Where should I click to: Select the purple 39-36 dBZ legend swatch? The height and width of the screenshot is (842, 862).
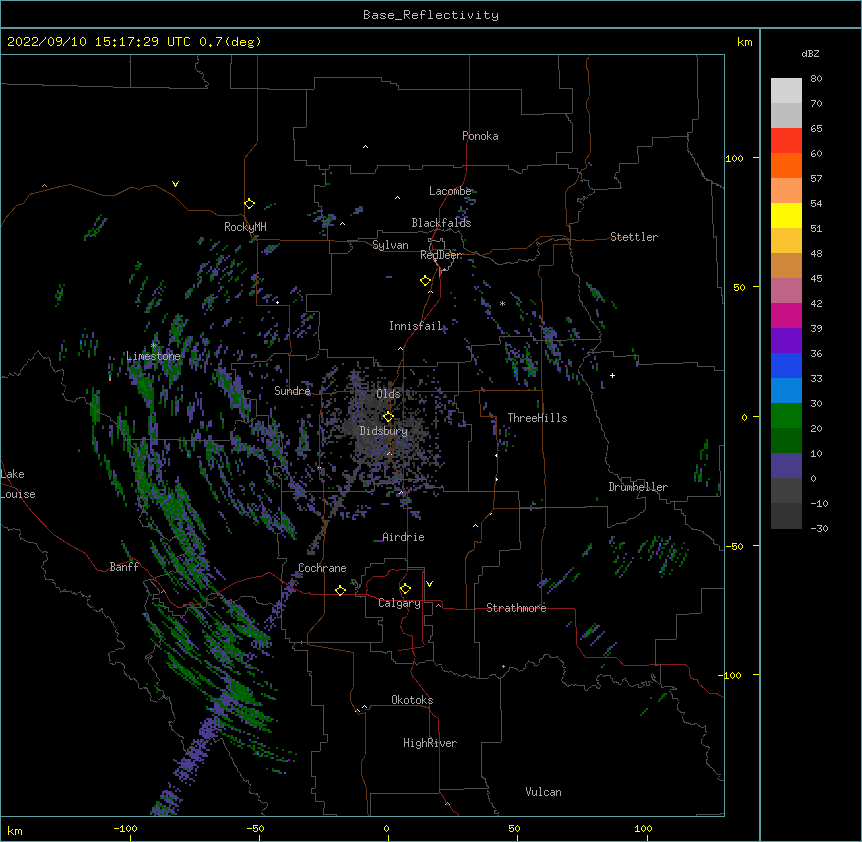tap(786, 341)
